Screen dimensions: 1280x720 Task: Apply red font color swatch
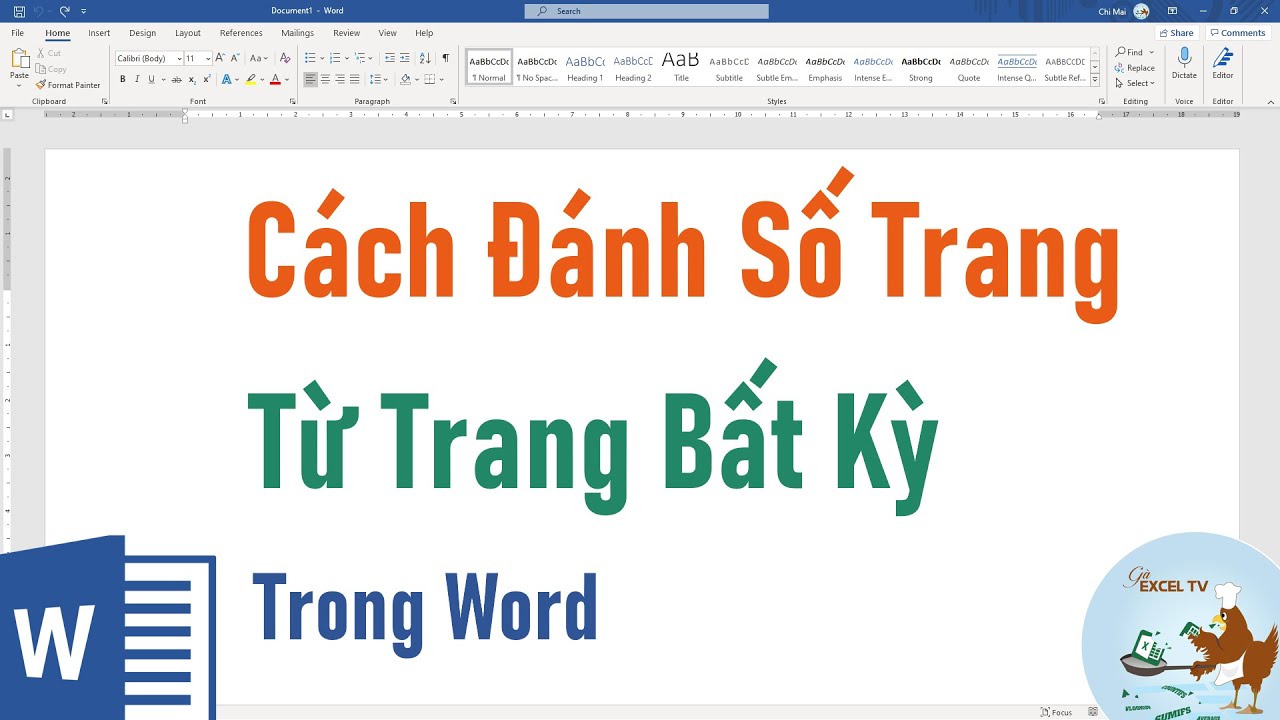coord(275,79)
